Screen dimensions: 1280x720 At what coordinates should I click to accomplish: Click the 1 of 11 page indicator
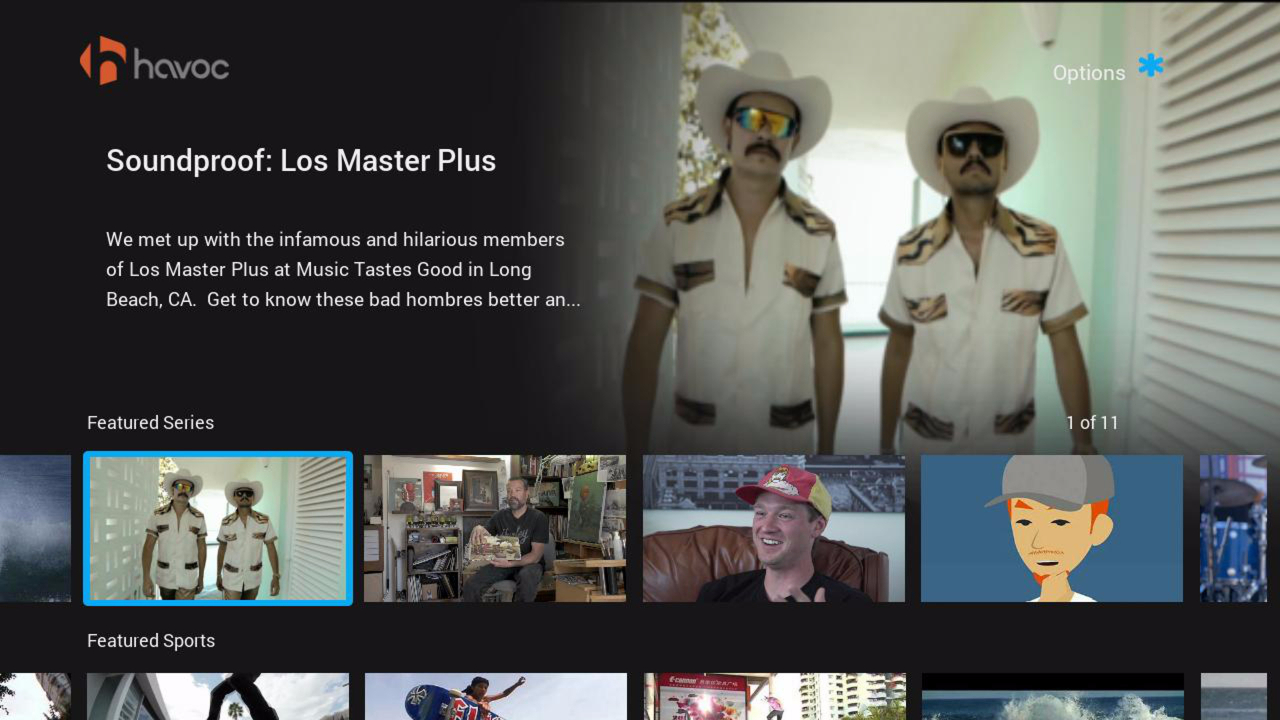[x=1094, y=422]
